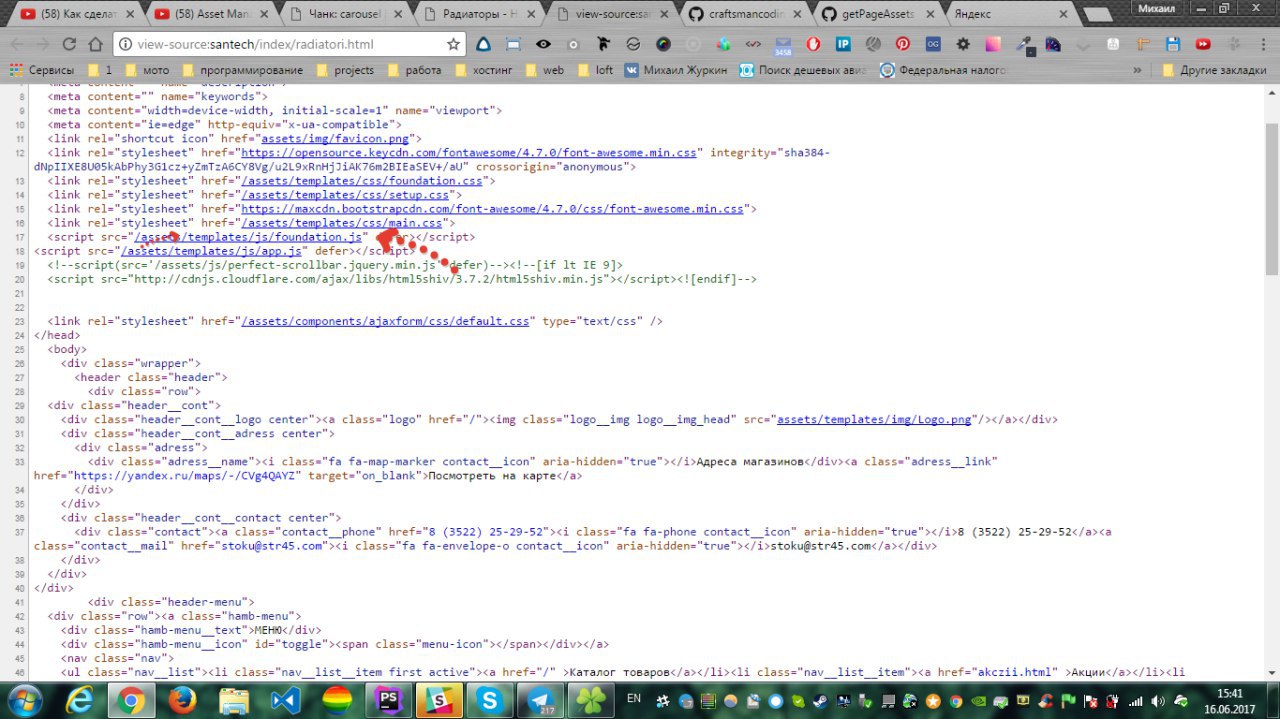The image size is (1280, 719).
Task: Open the IP address extension icon
Action: point(843,44)
